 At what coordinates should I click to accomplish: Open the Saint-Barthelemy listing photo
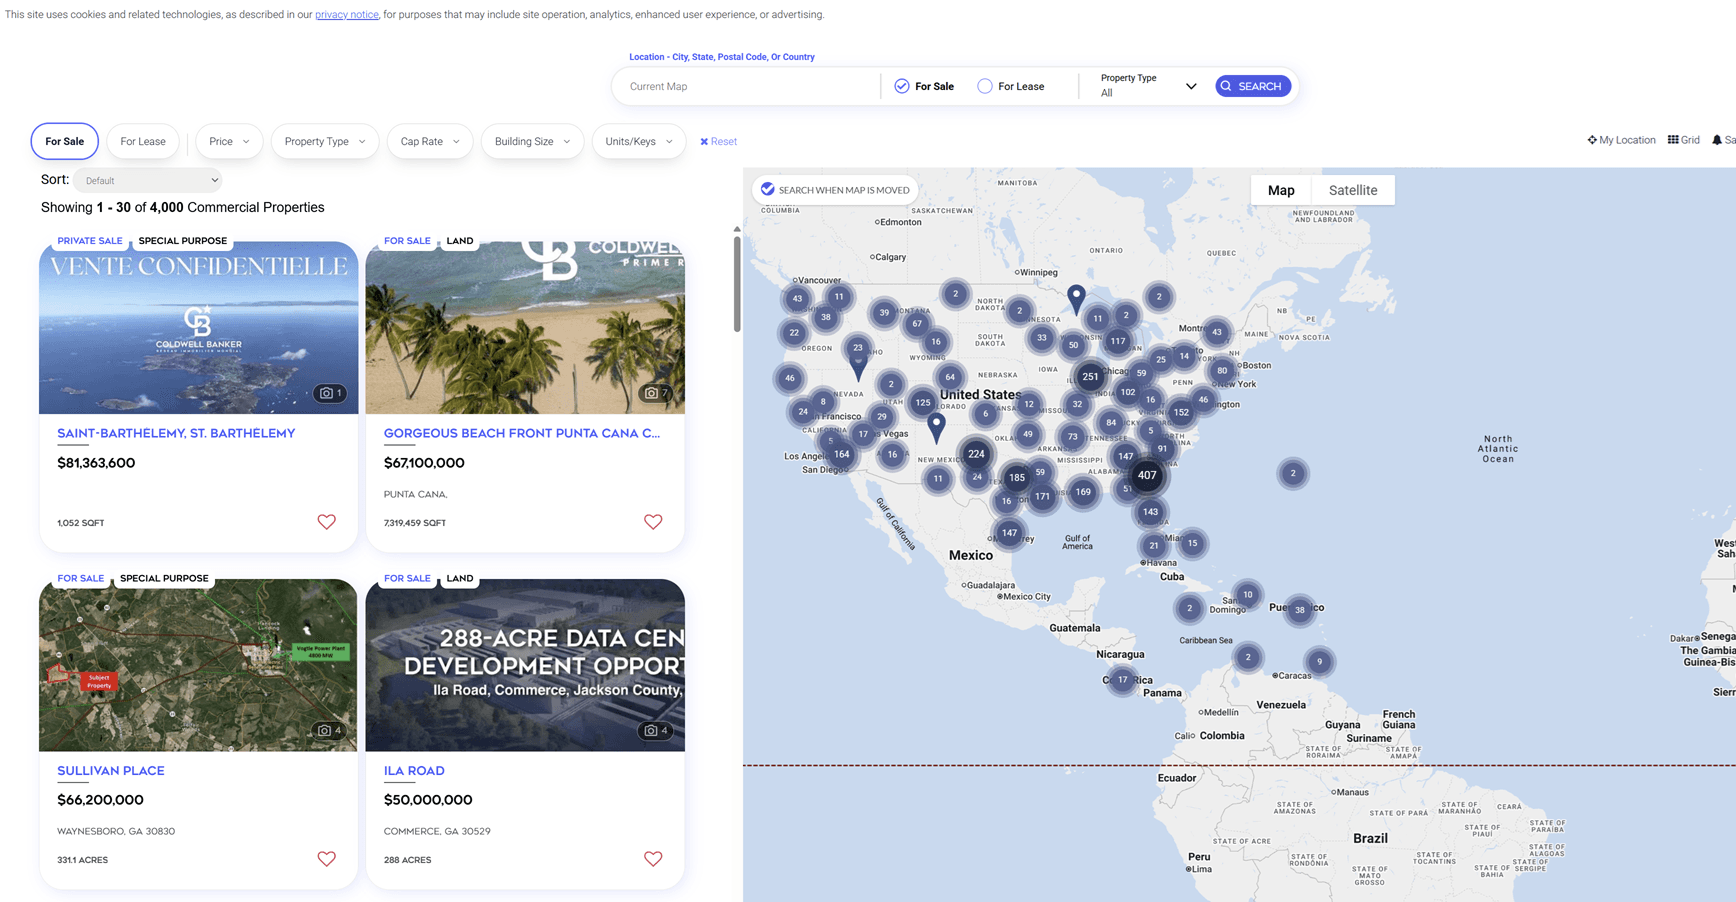[x=198, y=327]
